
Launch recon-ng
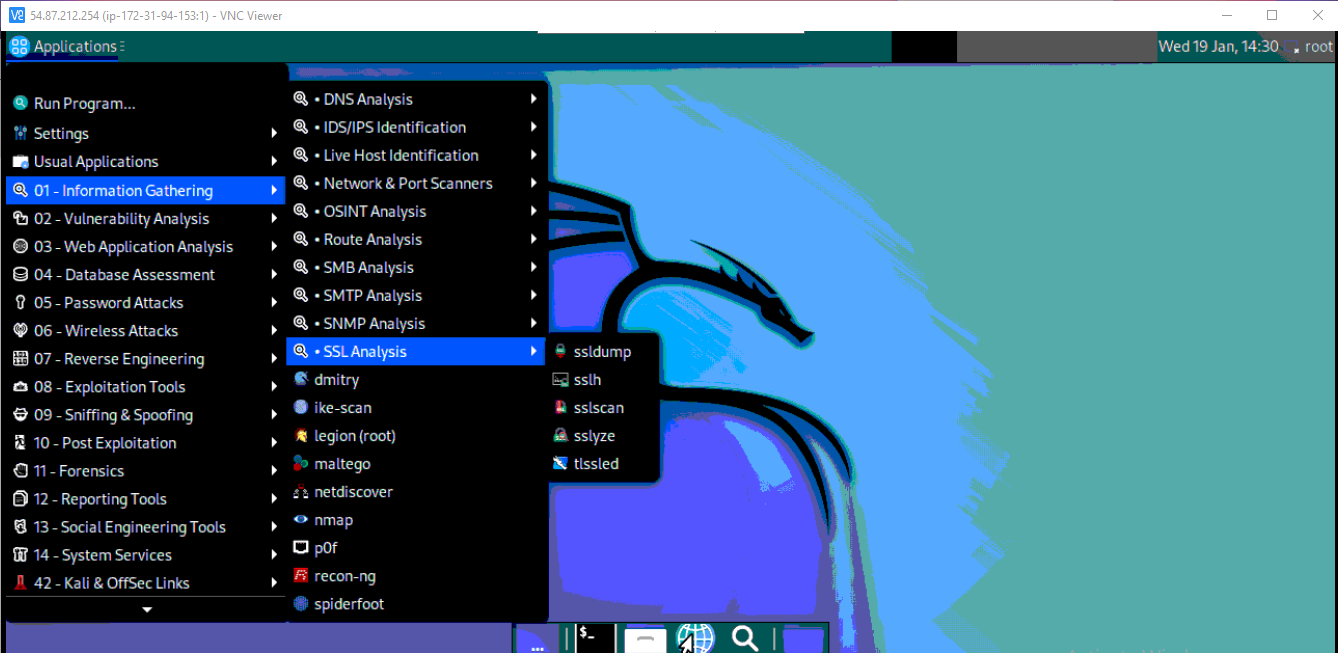point(417,576)
